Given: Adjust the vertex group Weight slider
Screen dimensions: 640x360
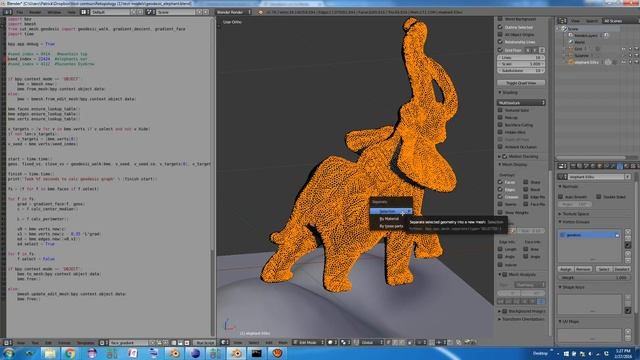Looking at the screenshot, I should 594,278.
